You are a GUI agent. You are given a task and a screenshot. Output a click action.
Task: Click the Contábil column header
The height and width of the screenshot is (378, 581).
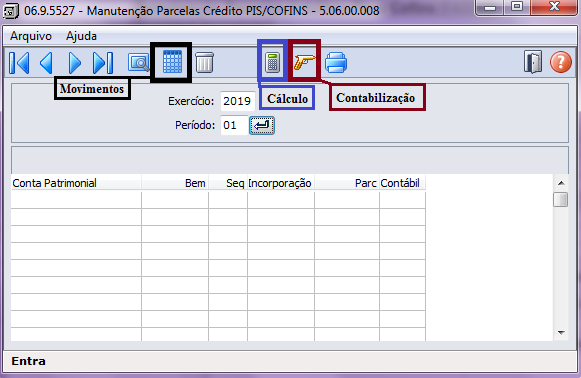(402, 183)
